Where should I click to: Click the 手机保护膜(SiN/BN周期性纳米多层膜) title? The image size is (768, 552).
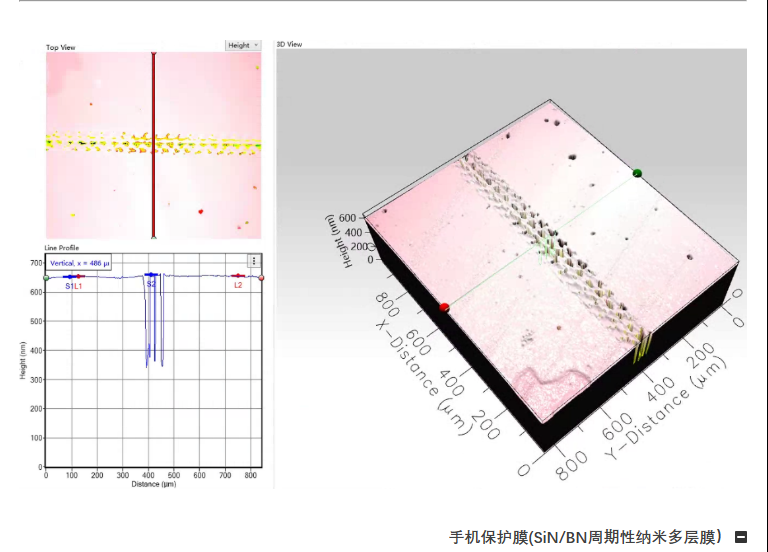(x=585, y=537)
